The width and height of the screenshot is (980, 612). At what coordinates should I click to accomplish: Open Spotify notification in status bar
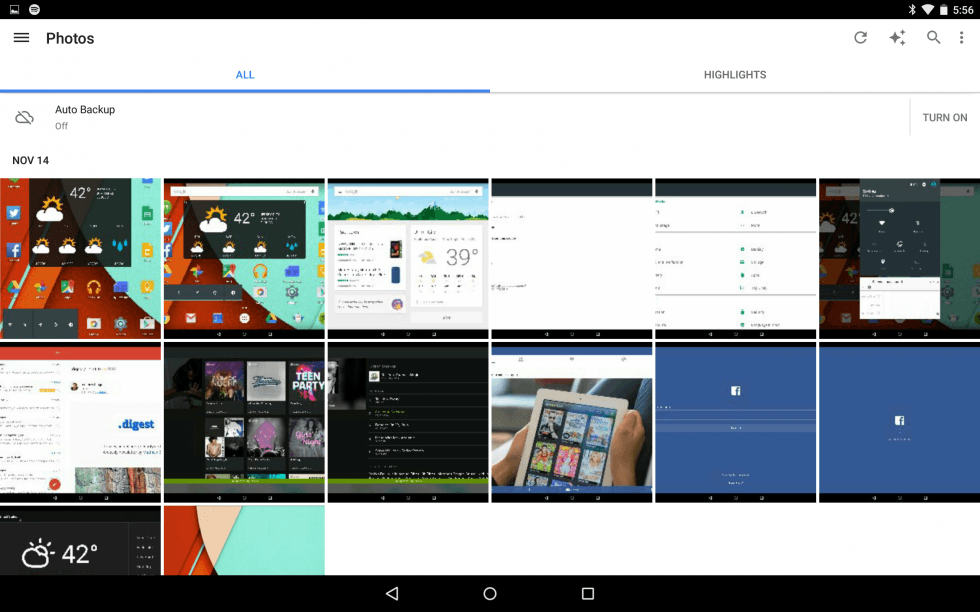(34, 9)
